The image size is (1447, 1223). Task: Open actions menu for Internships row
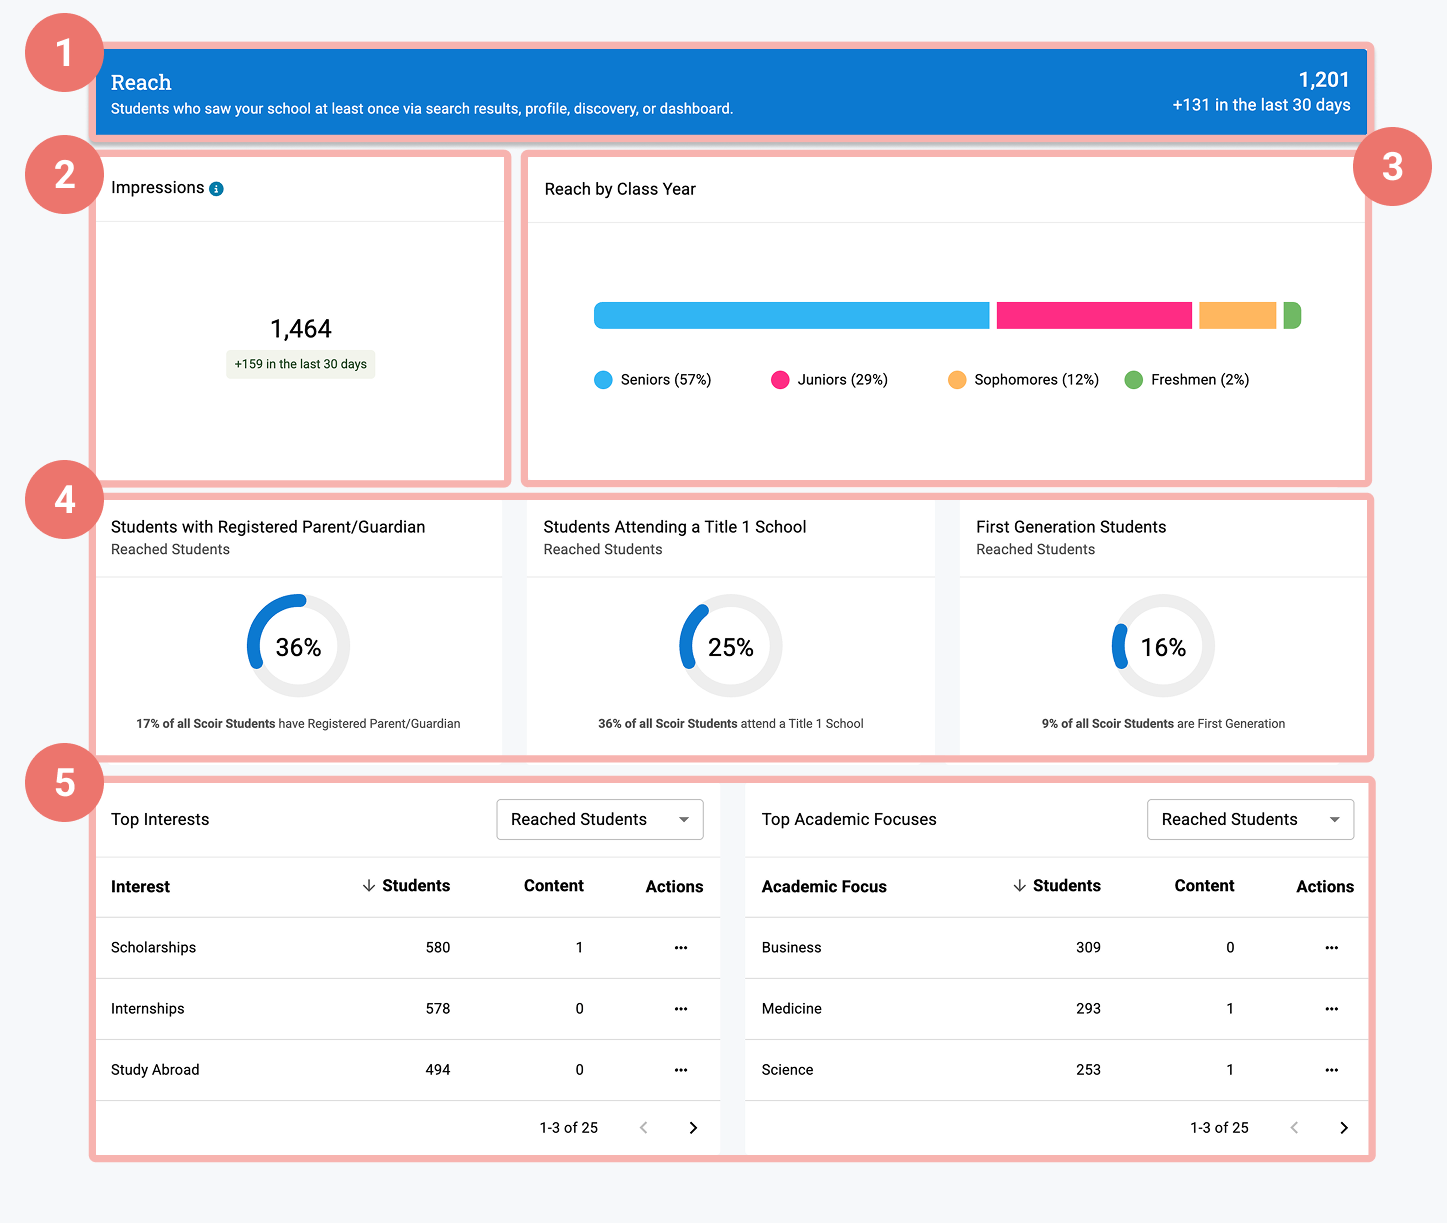point(681,1009)
